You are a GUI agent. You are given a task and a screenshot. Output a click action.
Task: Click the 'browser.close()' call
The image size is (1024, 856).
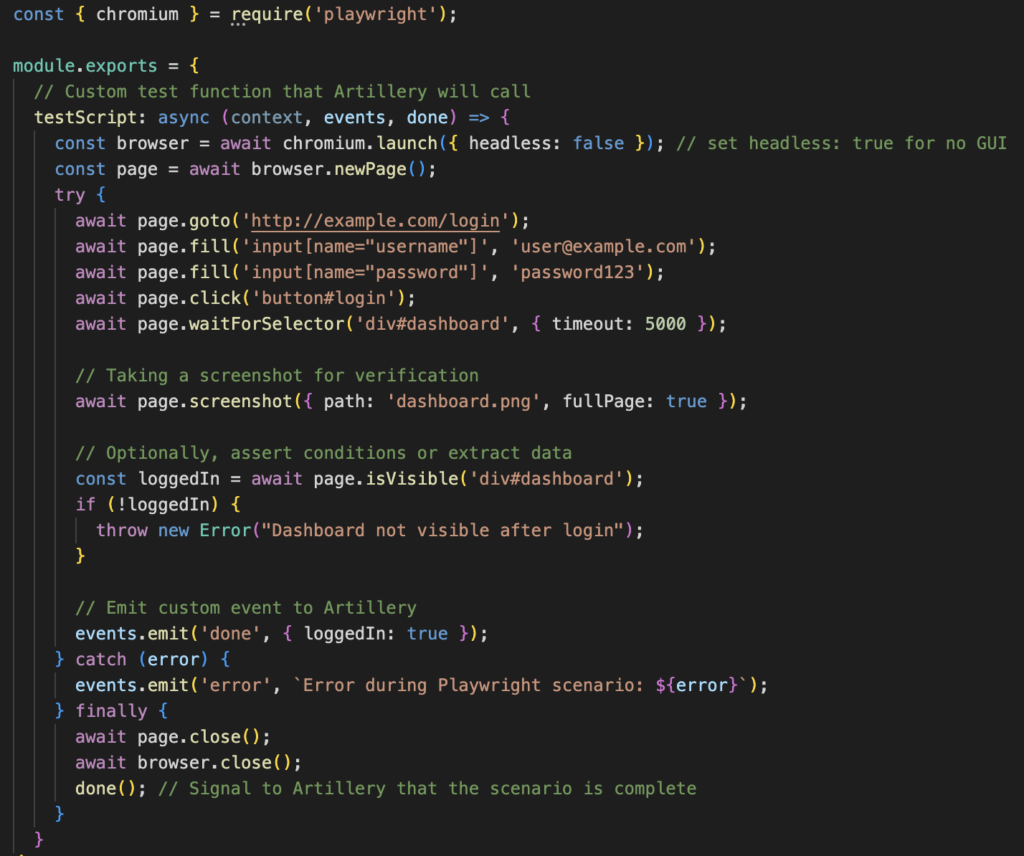tap(215, 763)
